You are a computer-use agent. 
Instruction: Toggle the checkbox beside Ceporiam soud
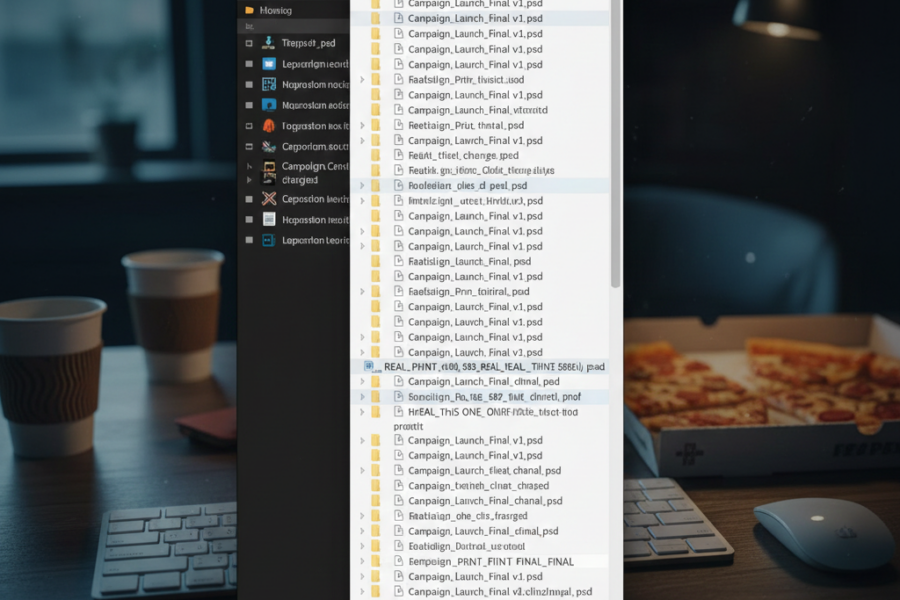249,146
